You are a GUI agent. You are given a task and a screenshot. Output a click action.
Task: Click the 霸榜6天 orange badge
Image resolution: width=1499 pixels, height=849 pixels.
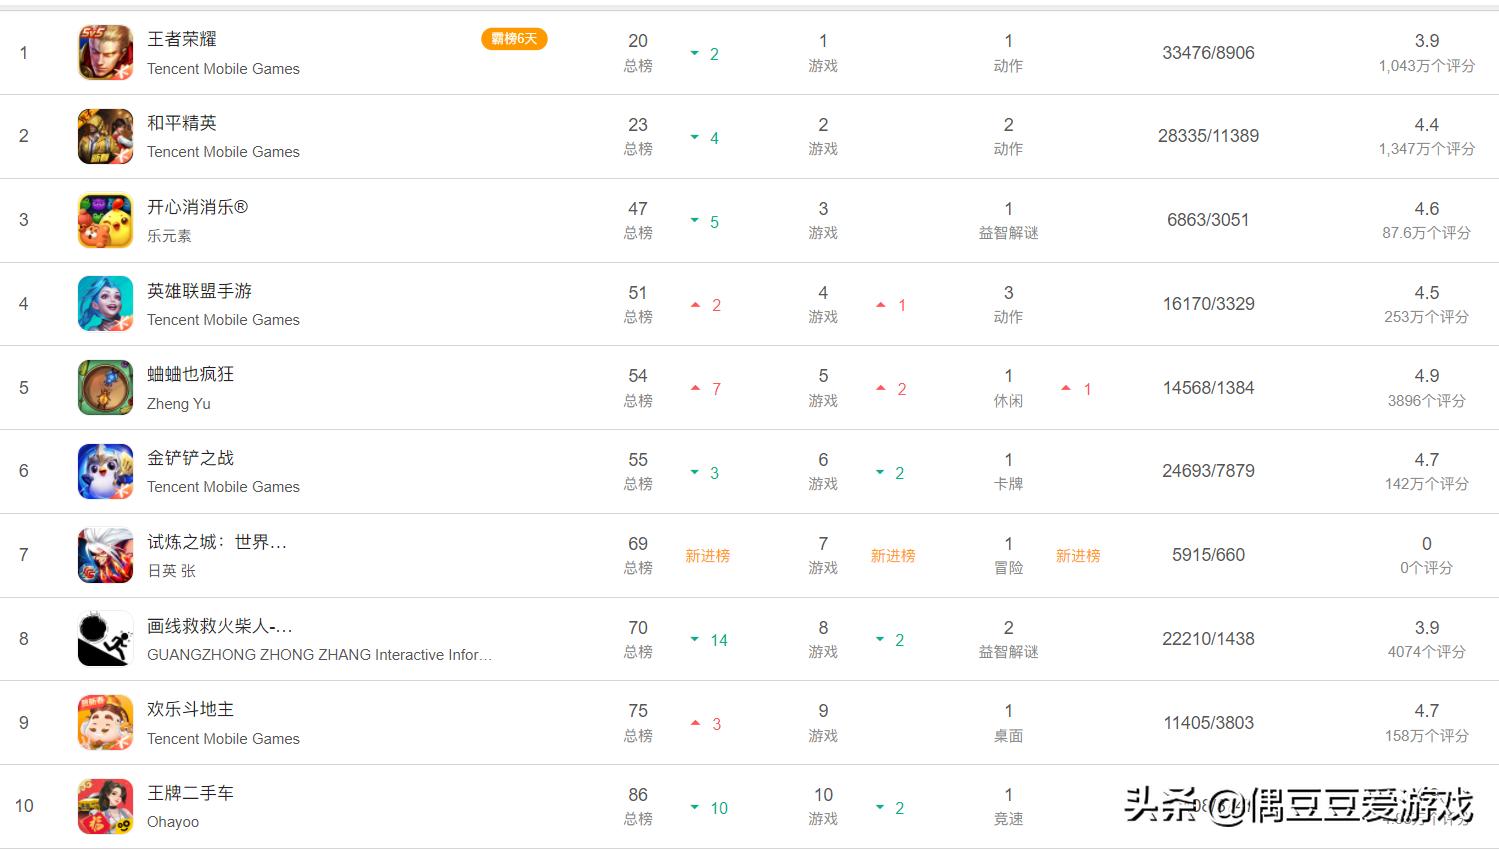click(514, 39)
